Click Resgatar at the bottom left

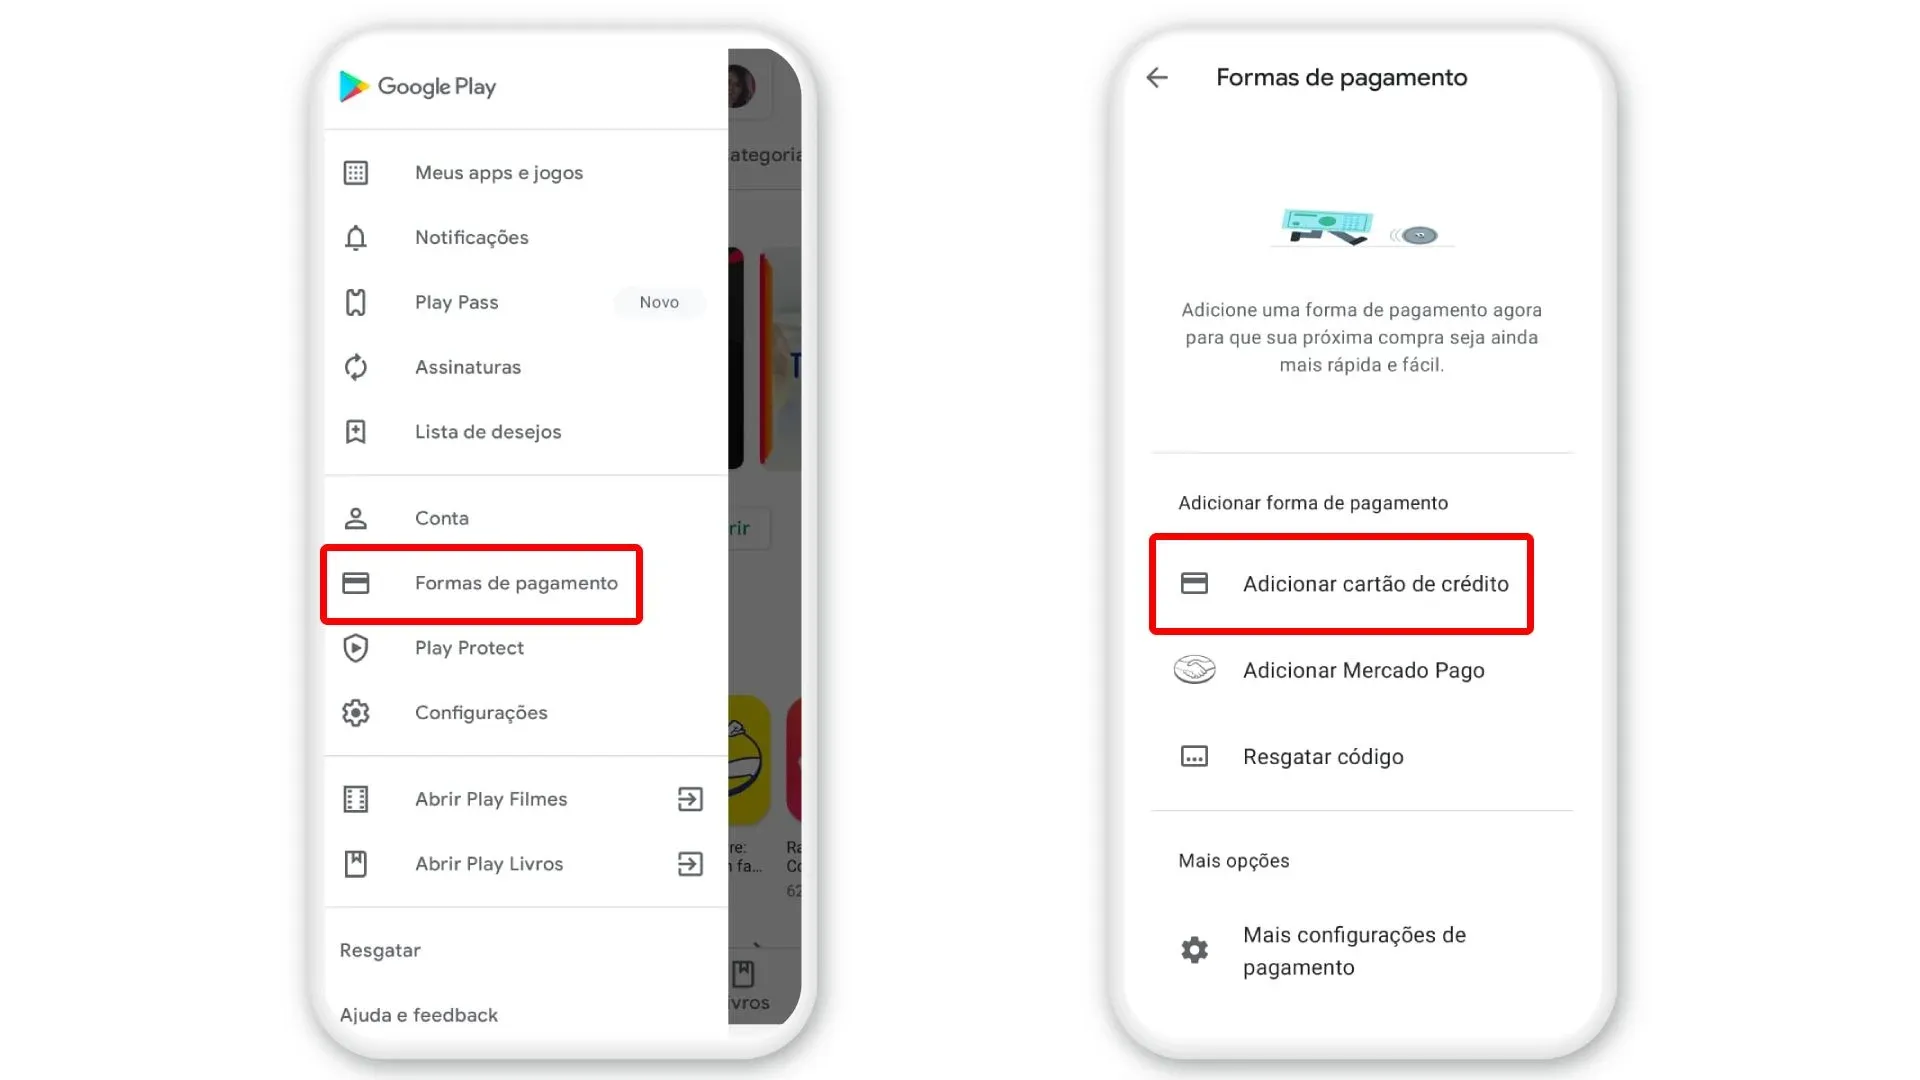pyautogui.click(x=380, y=949)
